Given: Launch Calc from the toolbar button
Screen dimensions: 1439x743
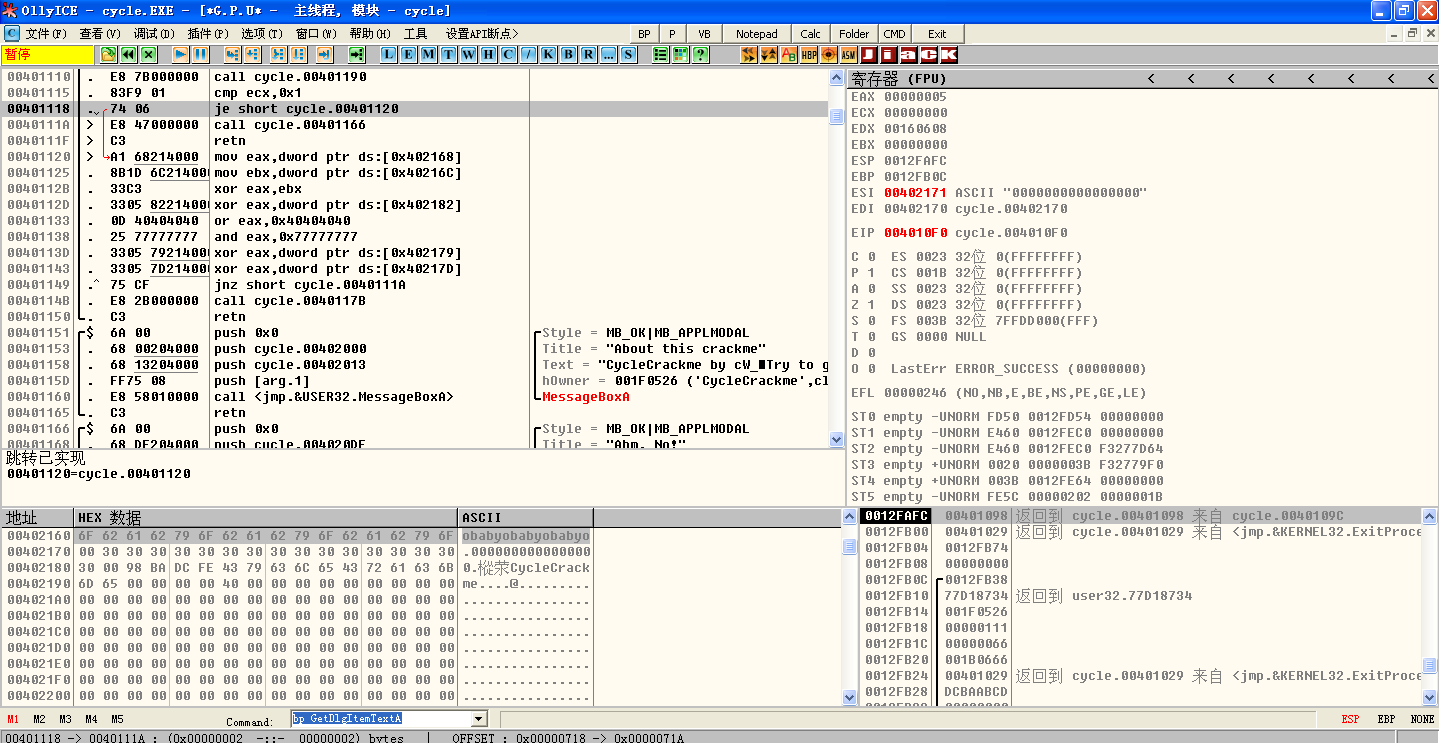Looking at the screenshot, I should coord(811,34).
